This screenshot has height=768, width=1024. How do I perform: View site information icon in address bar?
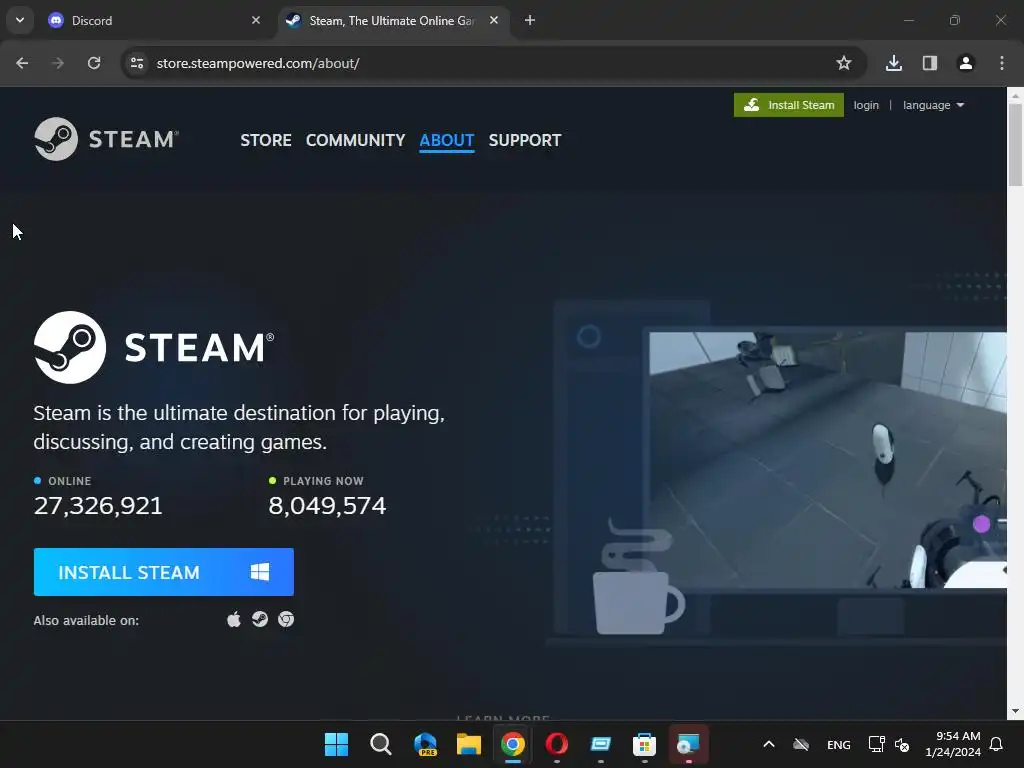pos(137,63)
